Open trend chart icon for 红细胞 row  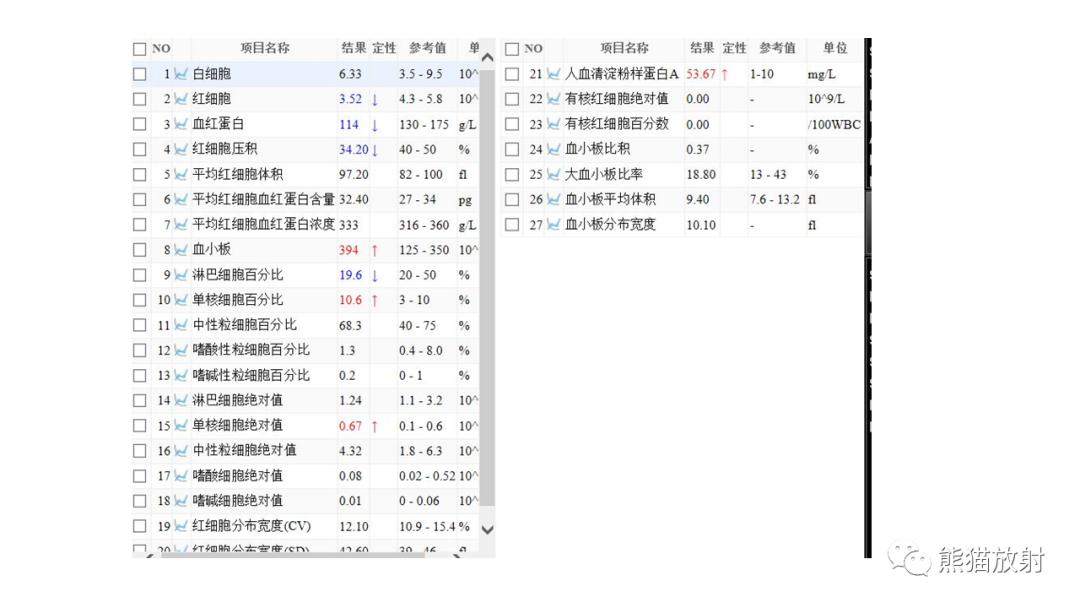click(180, 99)
